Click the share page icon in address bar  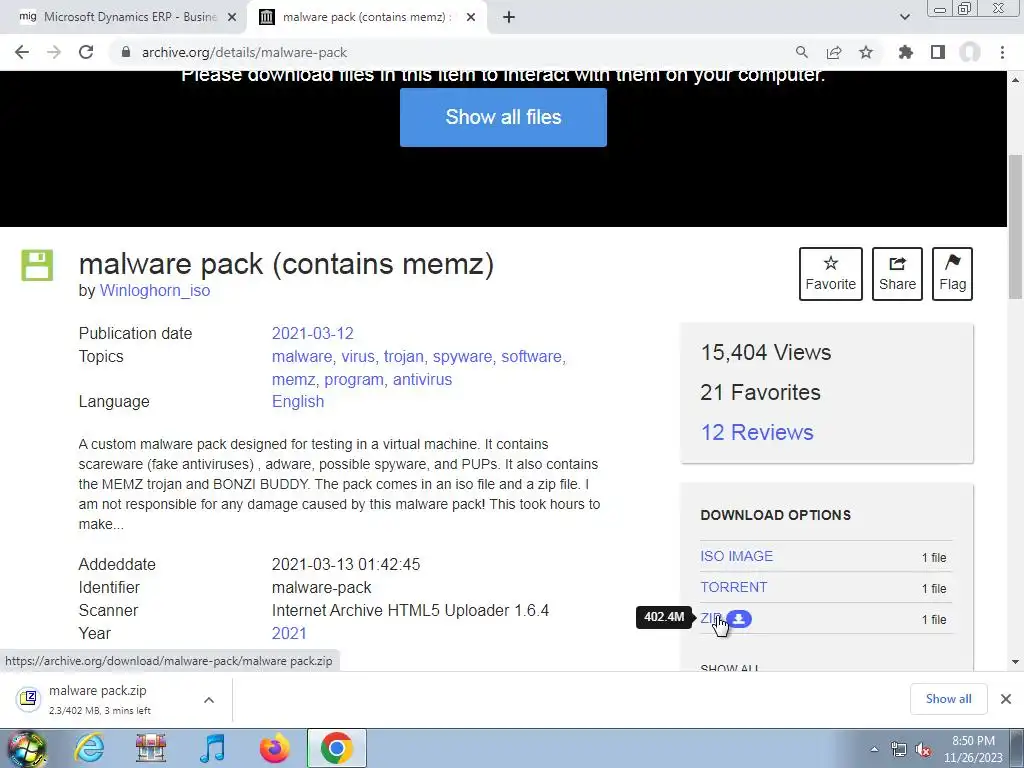[x=834, y=52]
